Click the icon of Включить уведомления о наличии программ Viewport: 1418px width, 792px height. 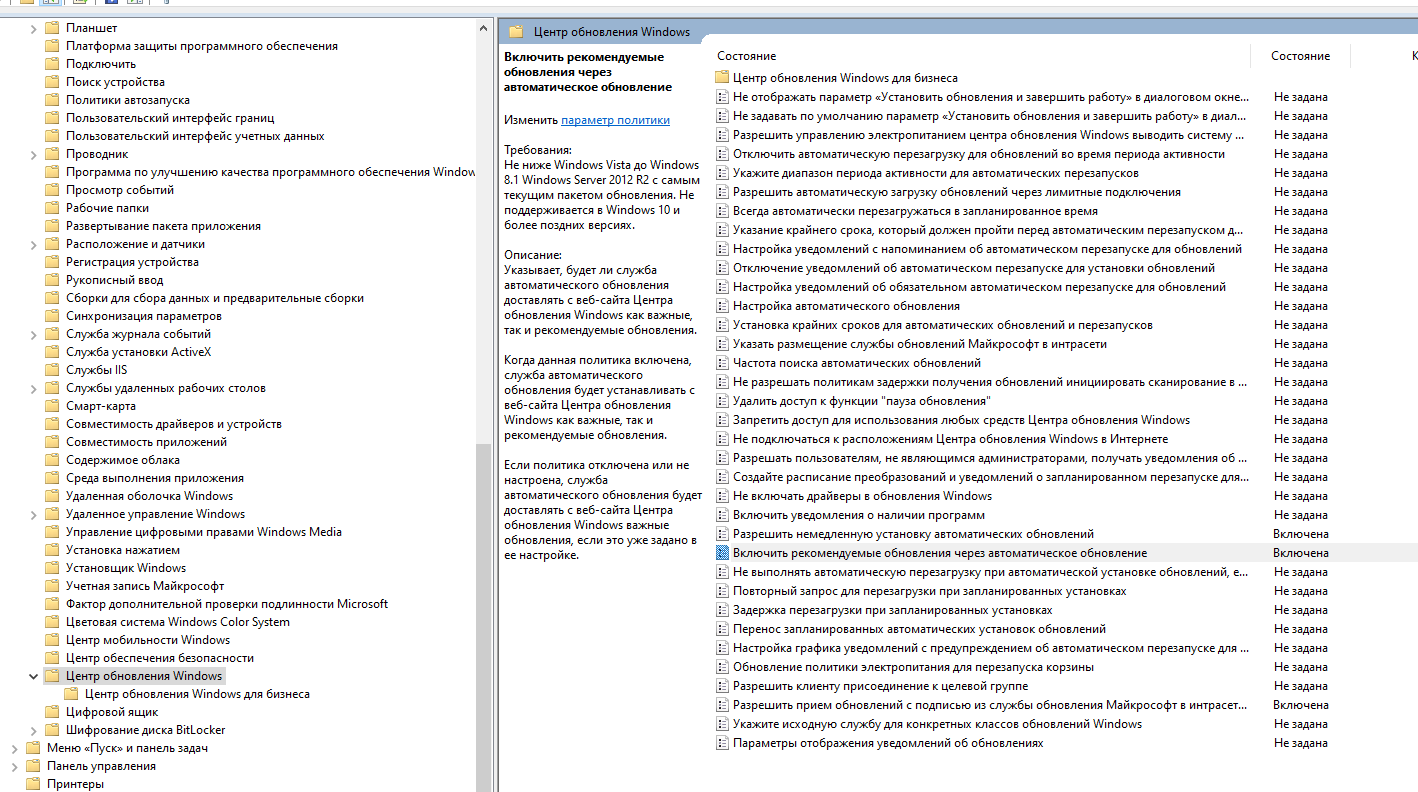click(722, 515)
